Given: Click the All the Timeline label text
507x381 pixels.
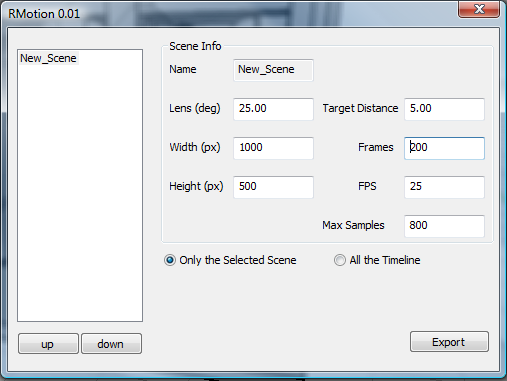Looking at the screenshot, I should [x=385, y=260].
